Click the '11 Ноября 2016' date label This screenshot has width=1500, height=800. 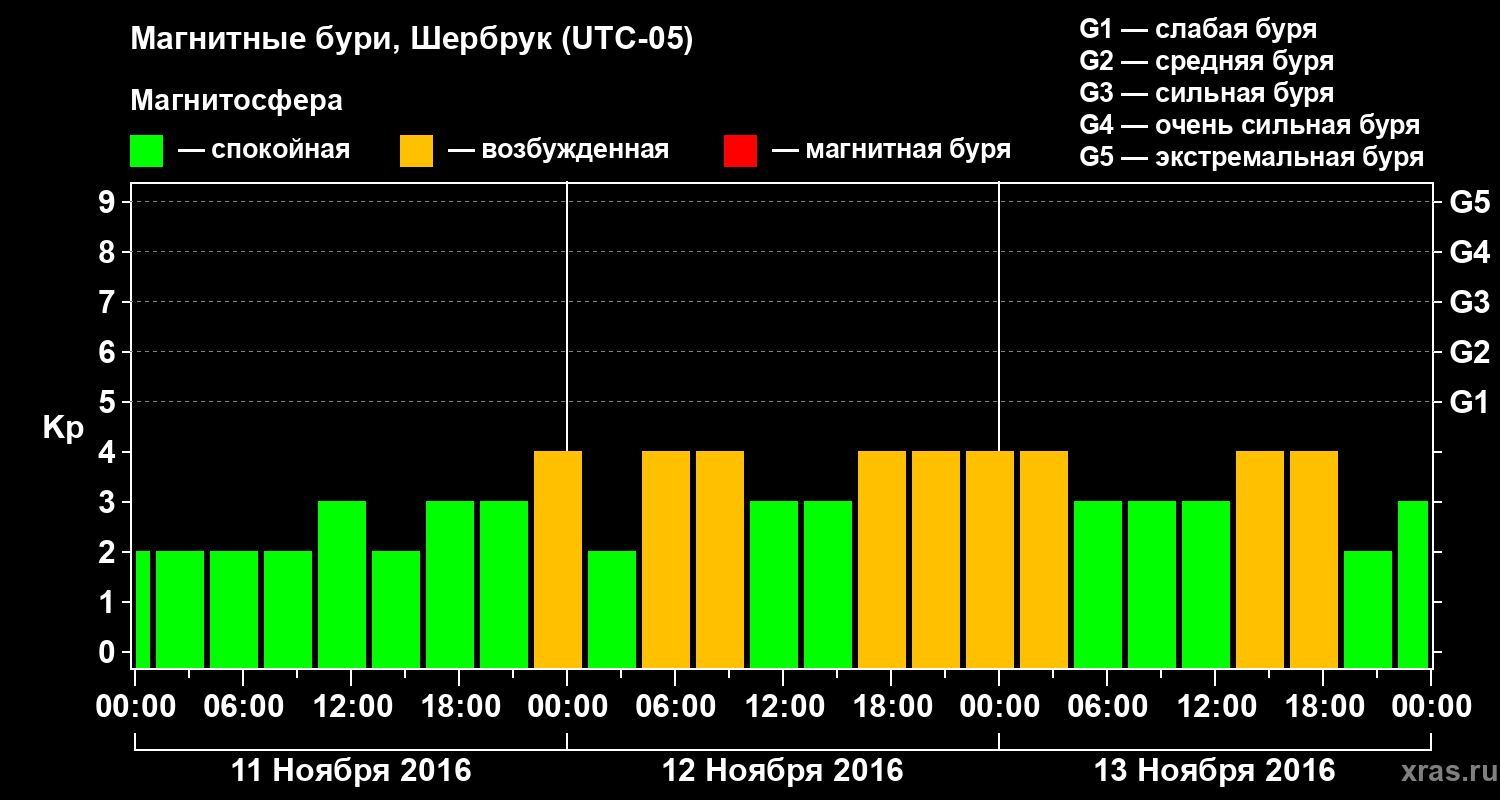(x=351, y=771)
